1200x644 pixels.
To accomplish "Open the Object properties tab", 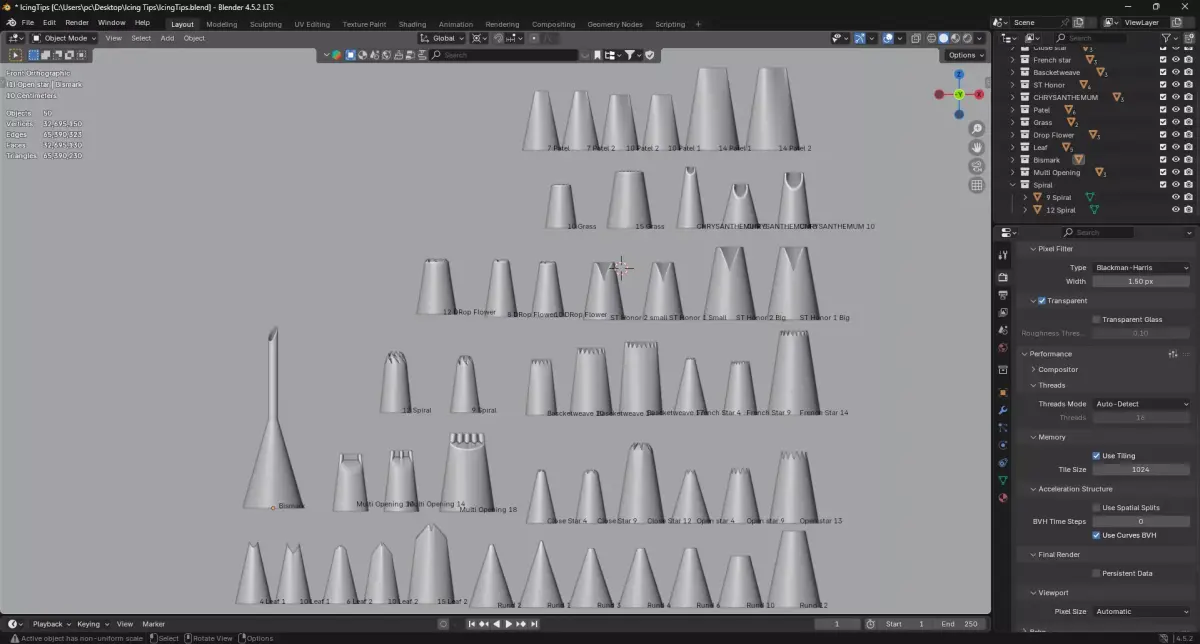I will pos(1003,392).
